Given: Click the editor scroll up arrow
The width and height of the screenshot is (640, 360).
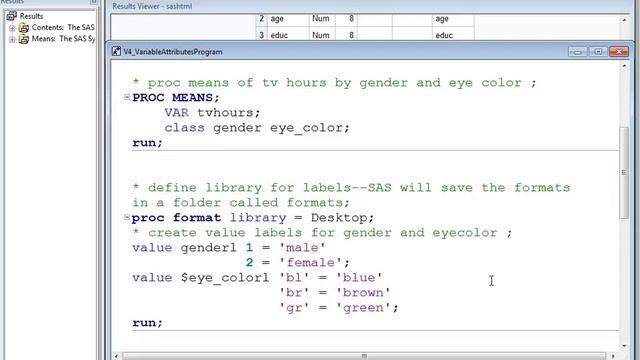Looking at the screenshot, I should (x=624, y=66).
